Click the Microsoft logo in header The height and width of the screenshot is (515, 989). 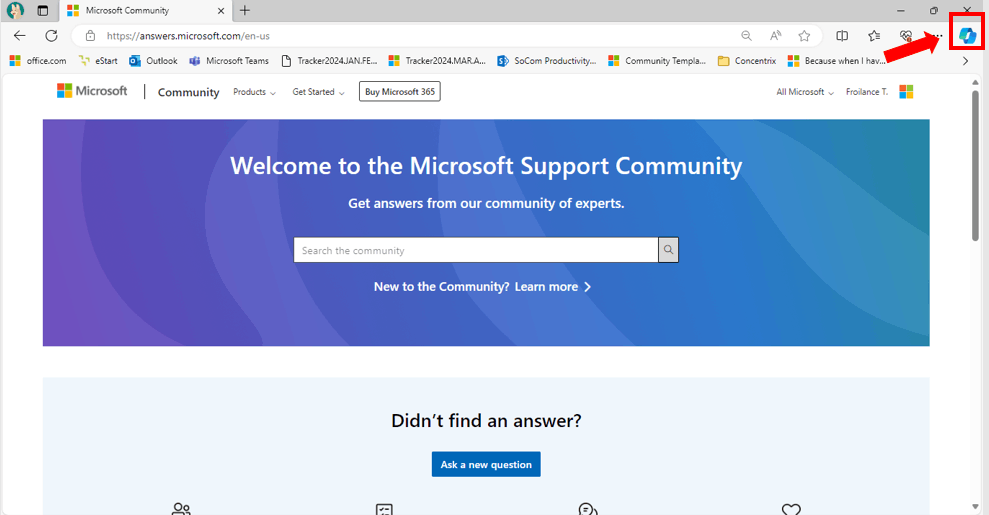(92, 91)
